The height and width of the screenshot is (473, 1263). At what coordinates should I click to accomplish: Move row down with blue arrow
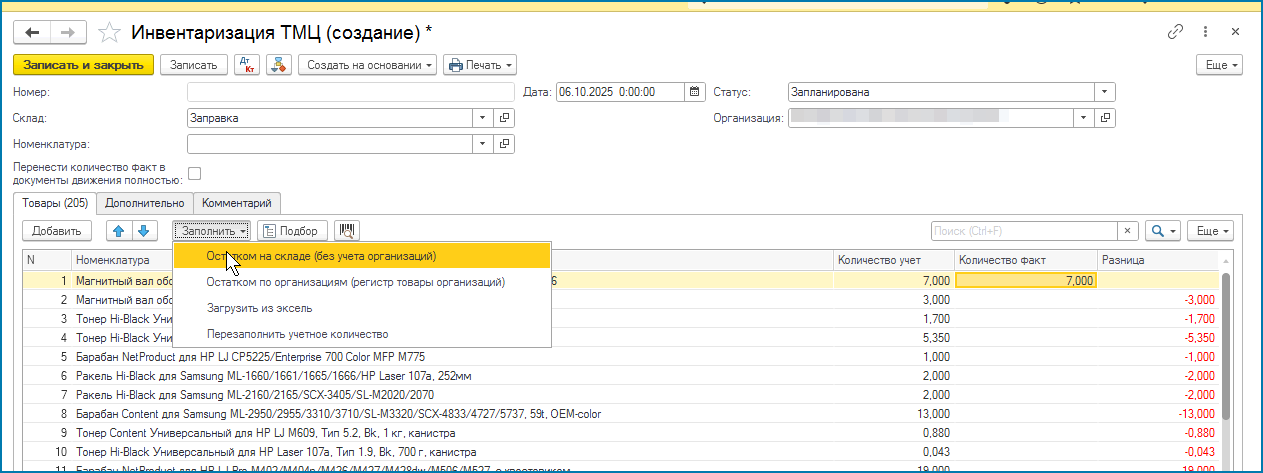tap(142, 231)
